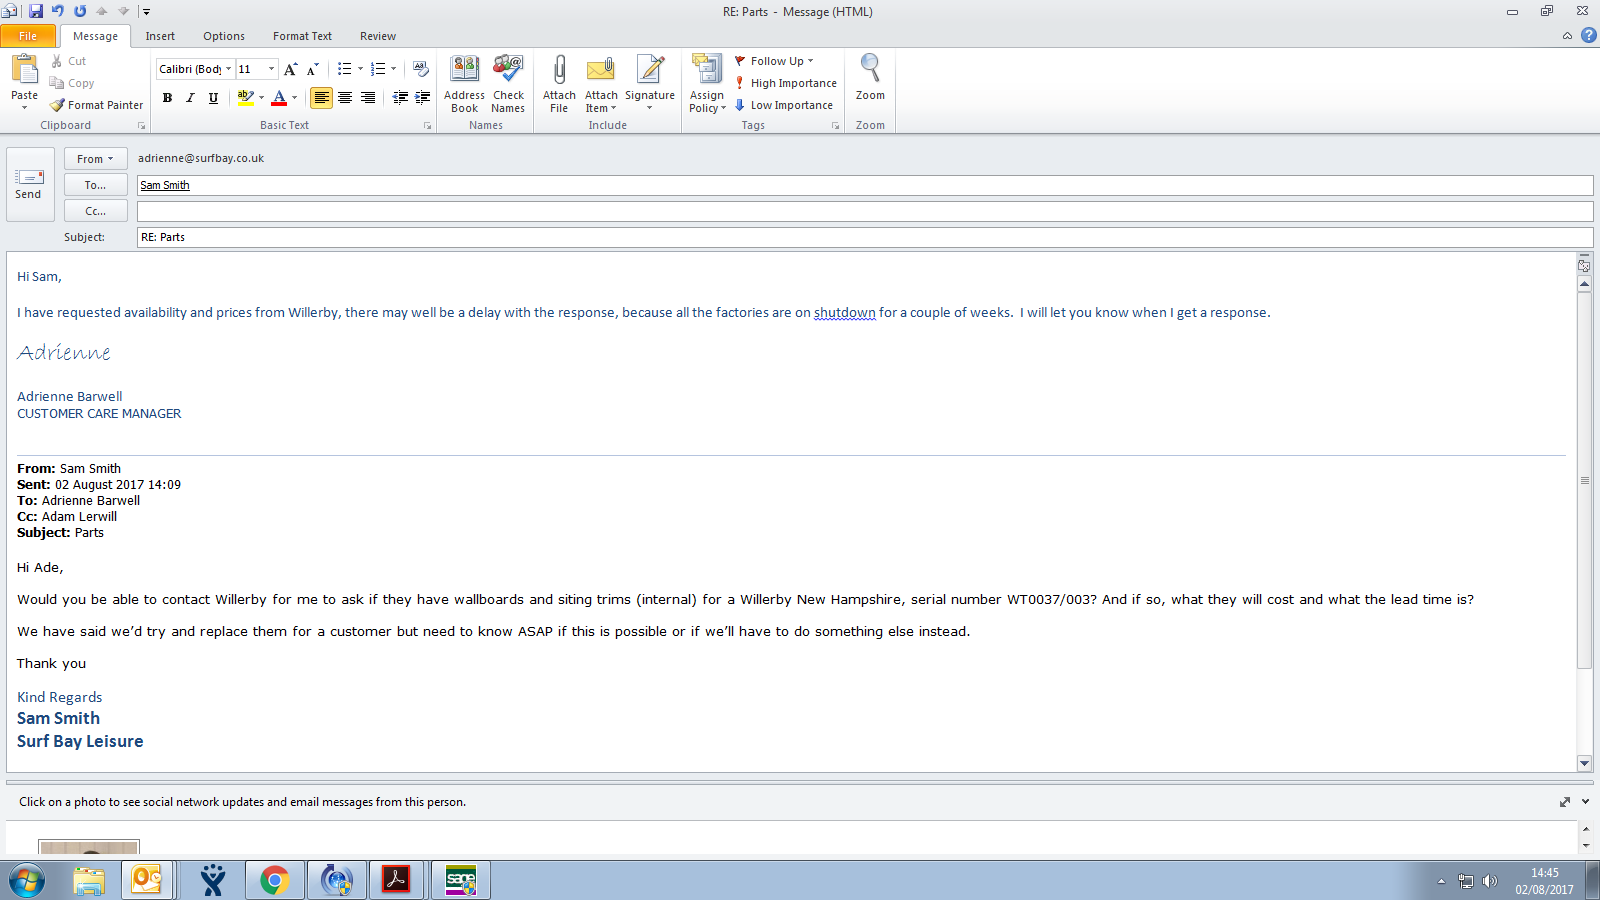Switch to the Format Text tab
The height and width of the screenshot is (900, 1600).
tap(302, 36)
